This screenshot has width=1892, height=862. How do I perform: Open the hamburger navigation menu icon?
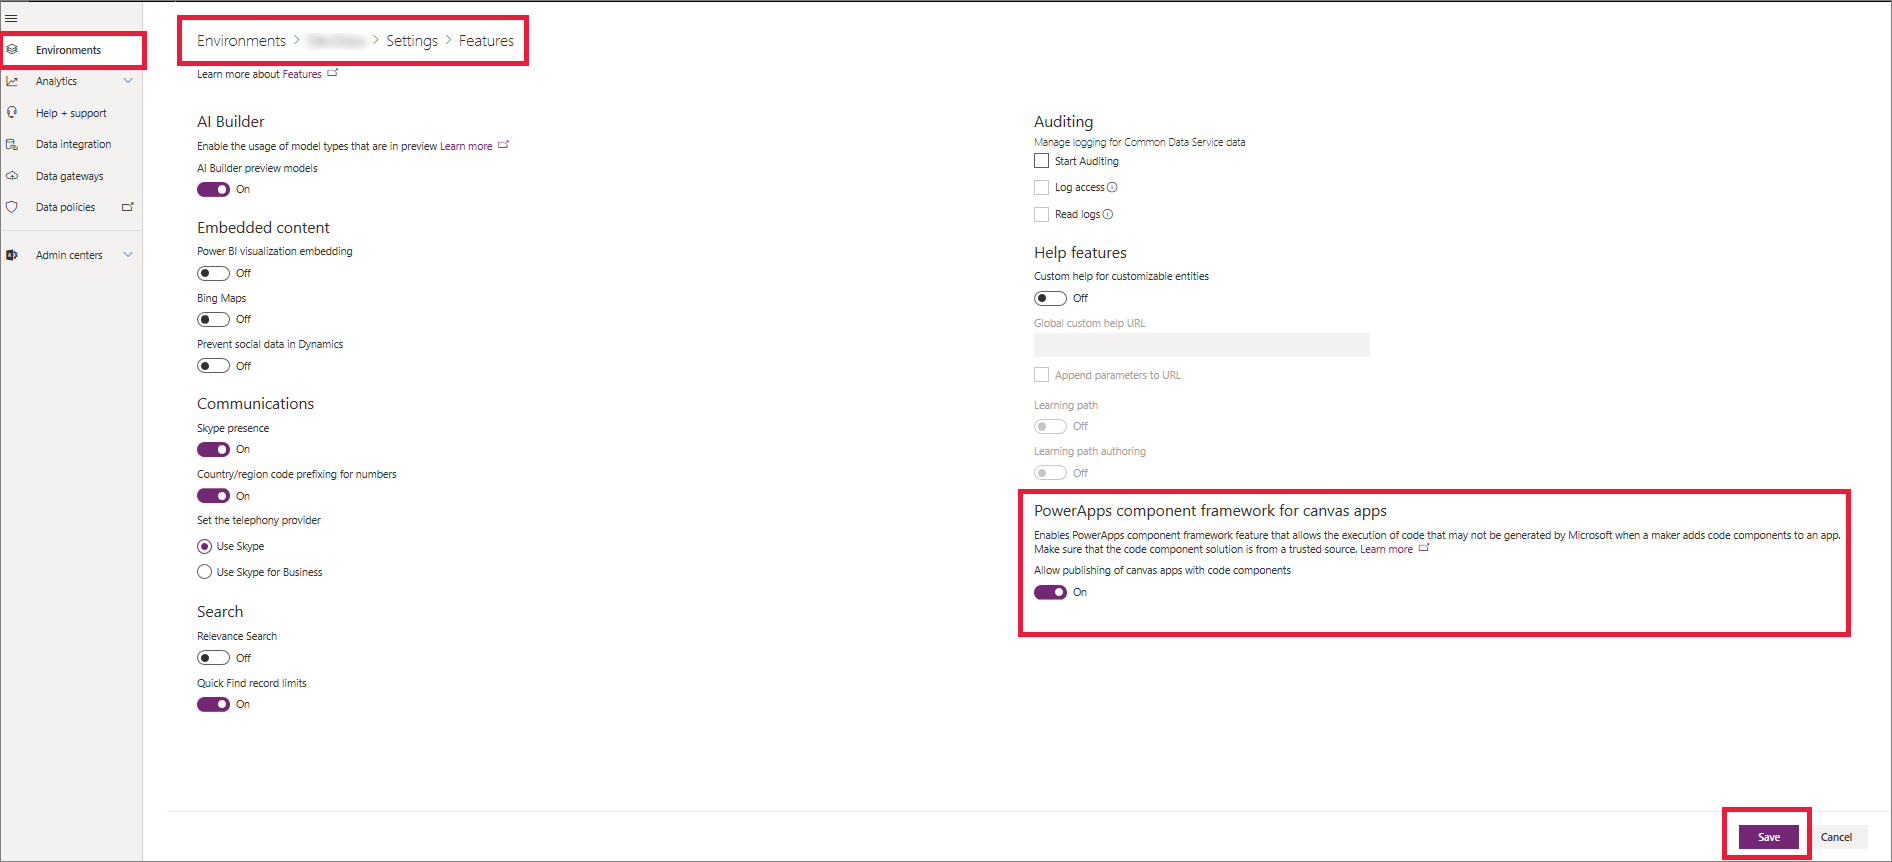(x=12, y=18)
